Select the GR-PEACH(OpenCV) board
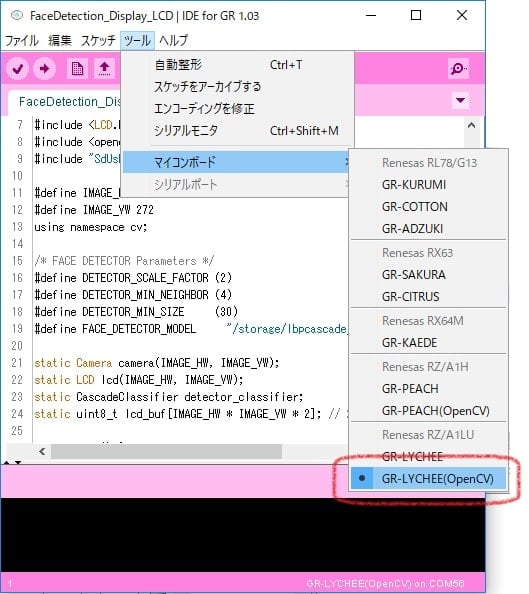The height and width of the screenshot is (594, 529). point(429,411)
